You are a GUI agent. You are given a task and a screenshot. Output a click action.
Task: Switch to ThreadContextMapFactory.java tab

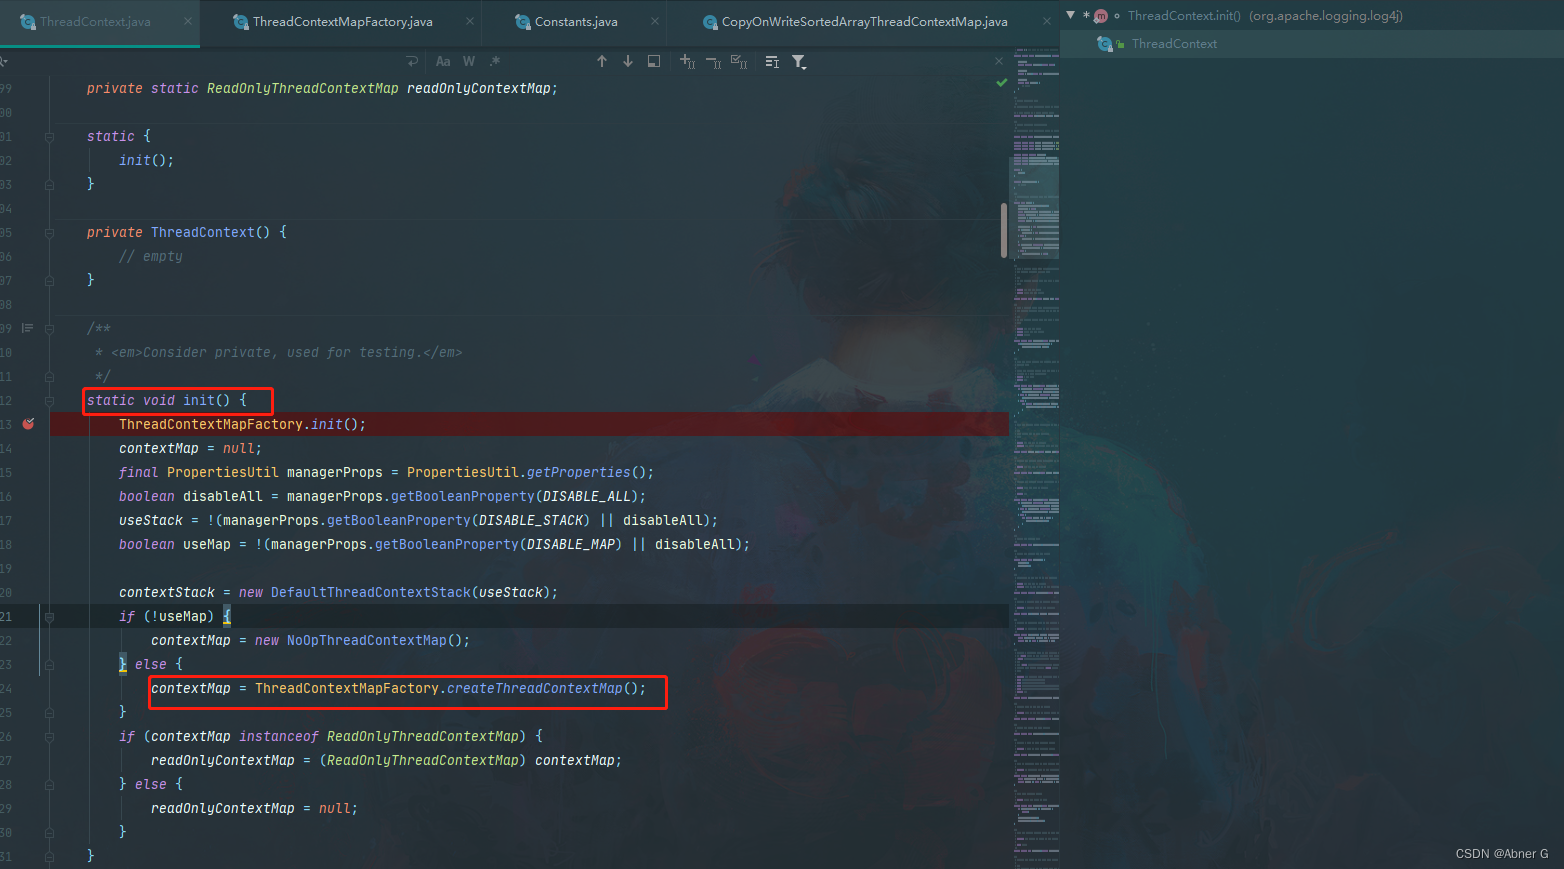342,22
